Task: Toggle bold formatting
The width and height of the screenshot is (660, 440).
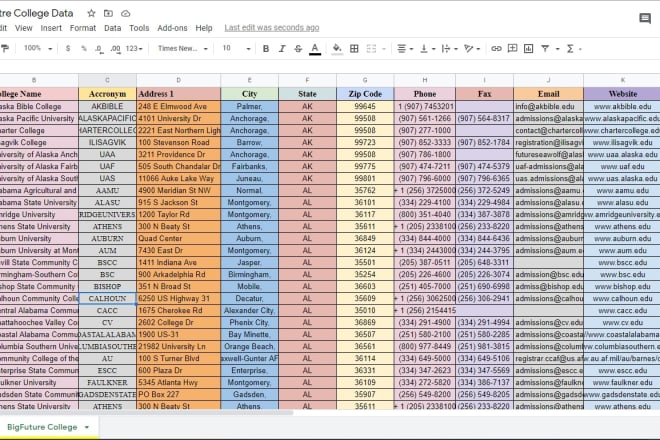Action: [266, 49]
